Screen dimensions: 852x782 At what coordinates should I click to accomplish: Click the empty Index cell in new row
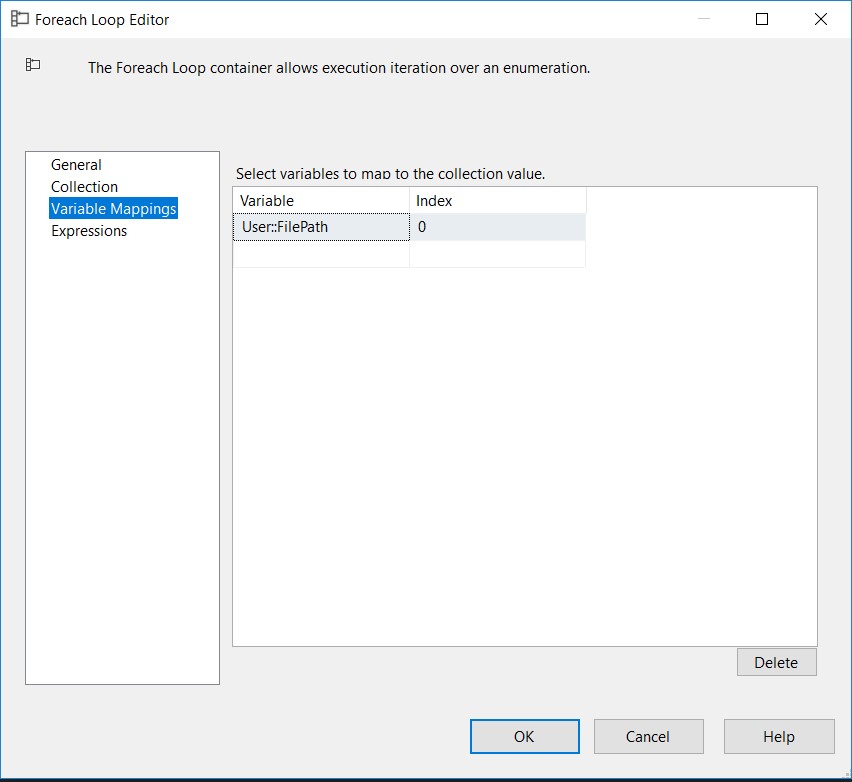pyautogui.click(x=497, y=255)
